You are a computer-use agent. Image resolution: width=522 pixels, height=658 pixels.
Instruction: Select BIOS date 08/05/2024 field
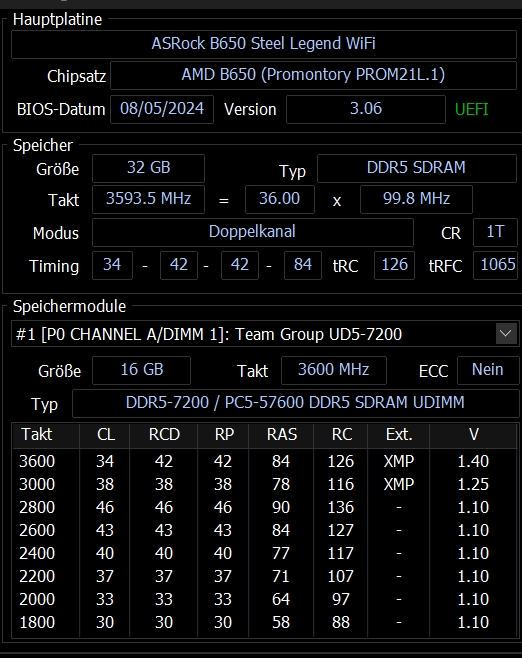162,109
